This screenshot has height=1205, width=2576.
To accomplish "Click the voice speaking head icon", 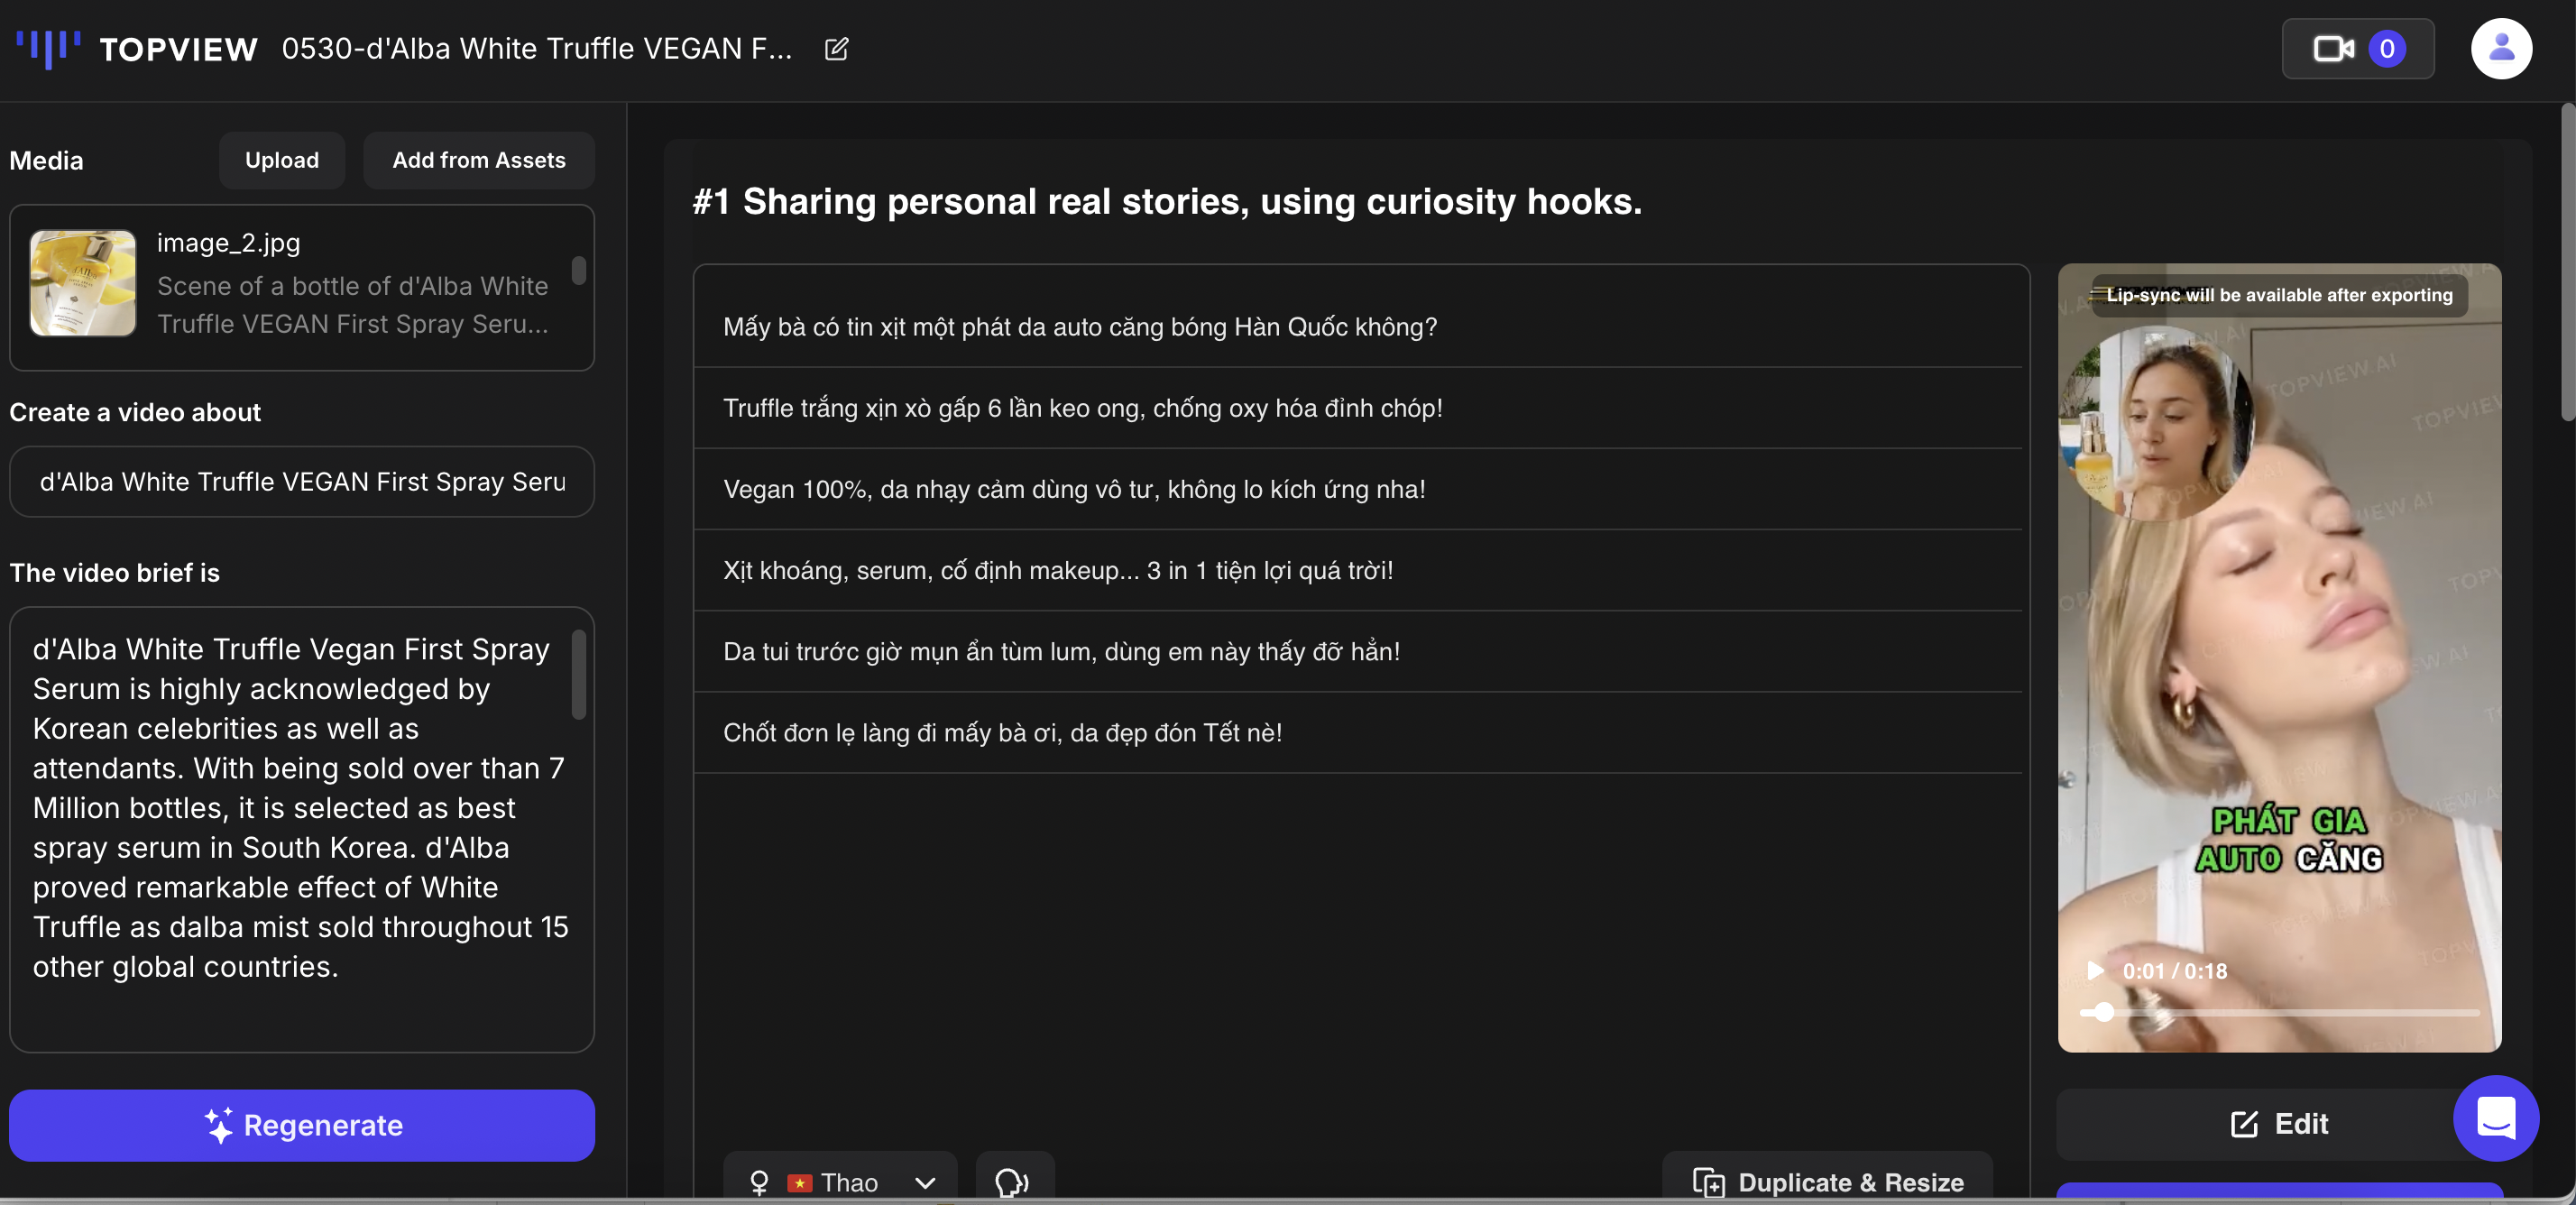I will (x=1012, y=1182).
